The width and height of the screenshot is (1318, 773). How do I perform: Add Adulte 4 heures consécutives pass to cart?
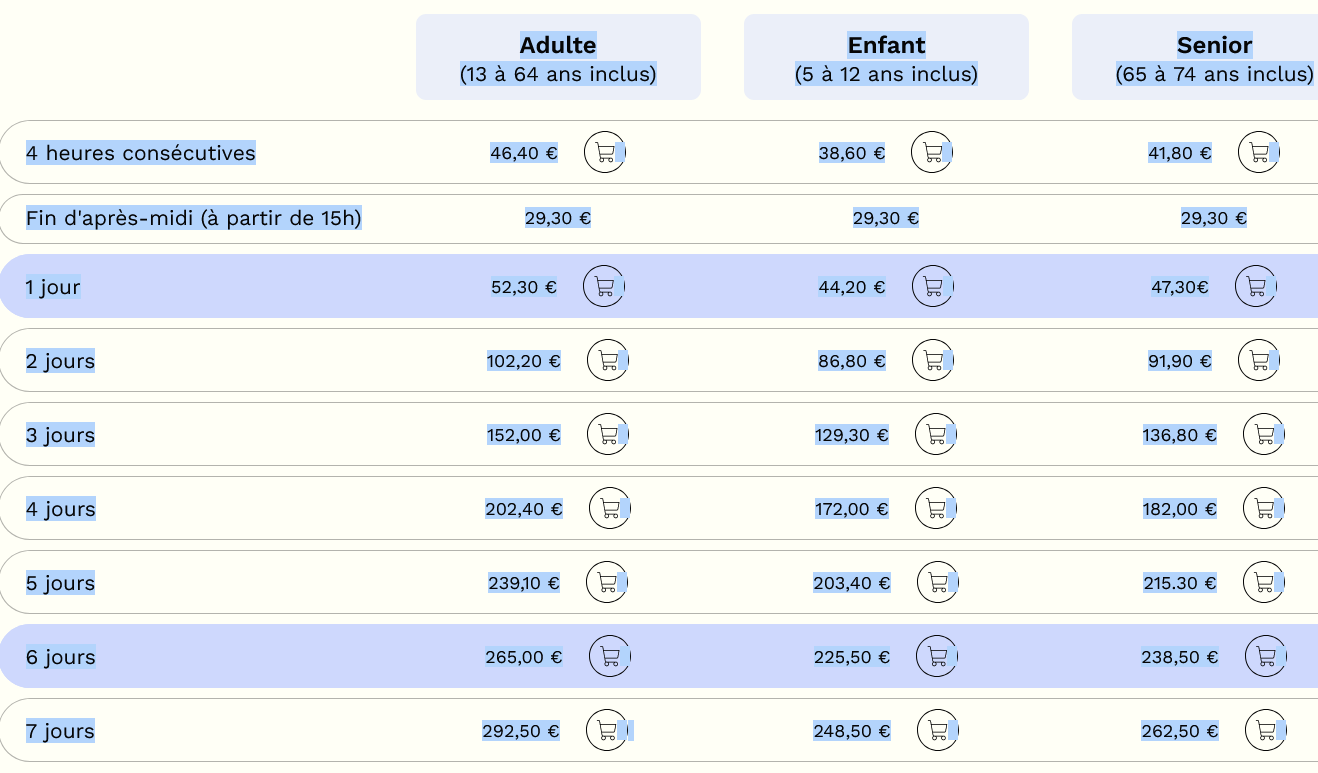[604, 153]
